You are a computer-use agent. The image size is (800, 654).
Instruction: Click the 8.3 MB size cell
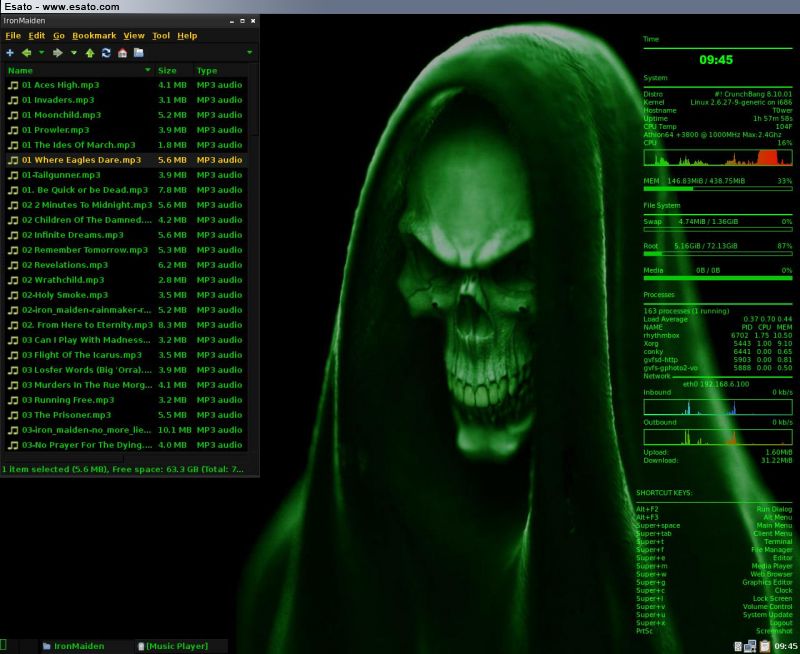[172, 325]
